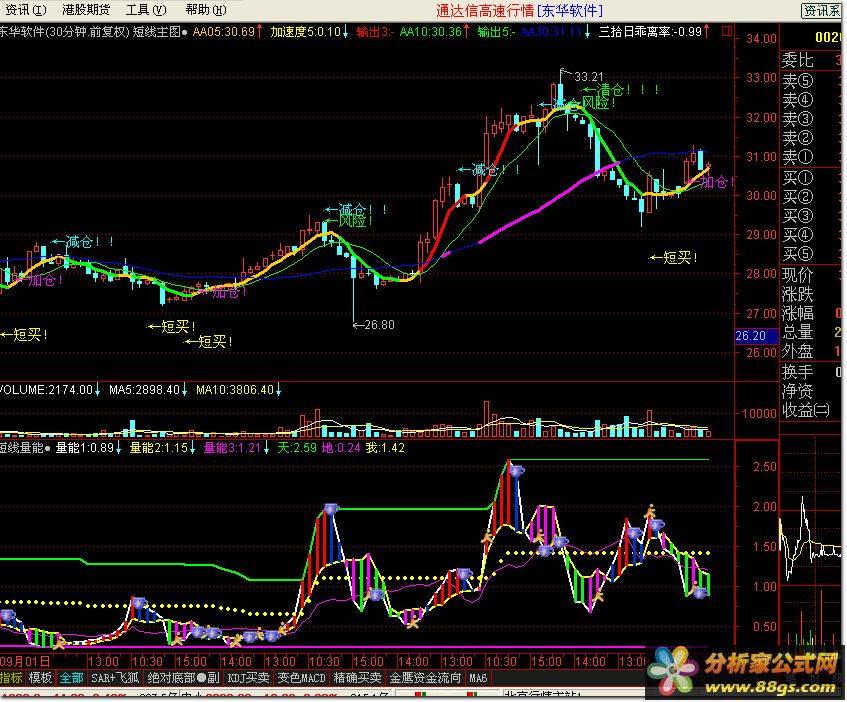Click the 买① row in the quote panel
847x702 pixels.
click(812, 178)
